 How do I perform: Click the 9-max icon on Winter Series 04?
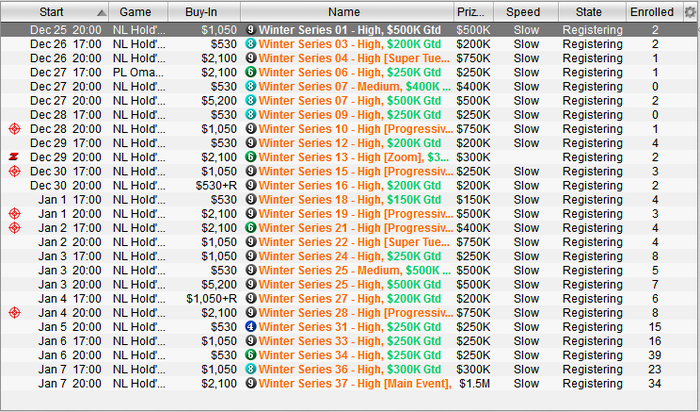point(251,58)
